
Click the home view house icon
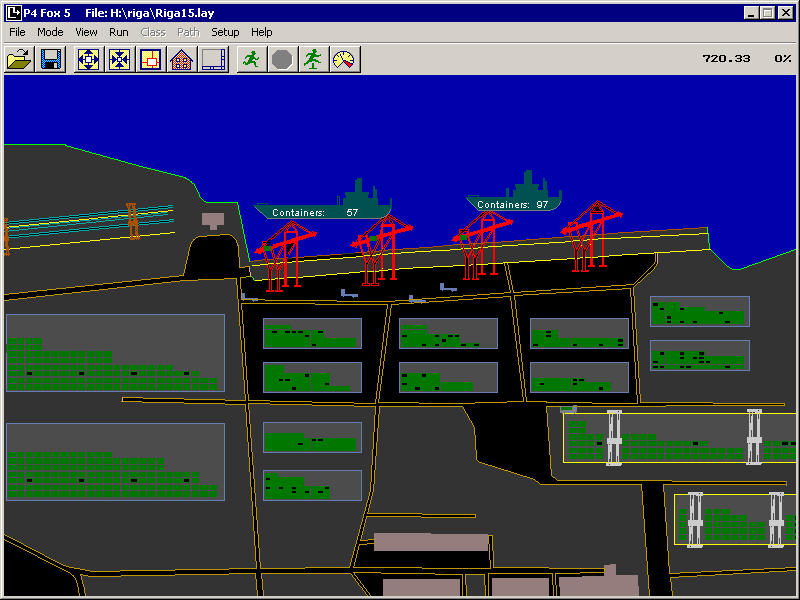(182, 59)
